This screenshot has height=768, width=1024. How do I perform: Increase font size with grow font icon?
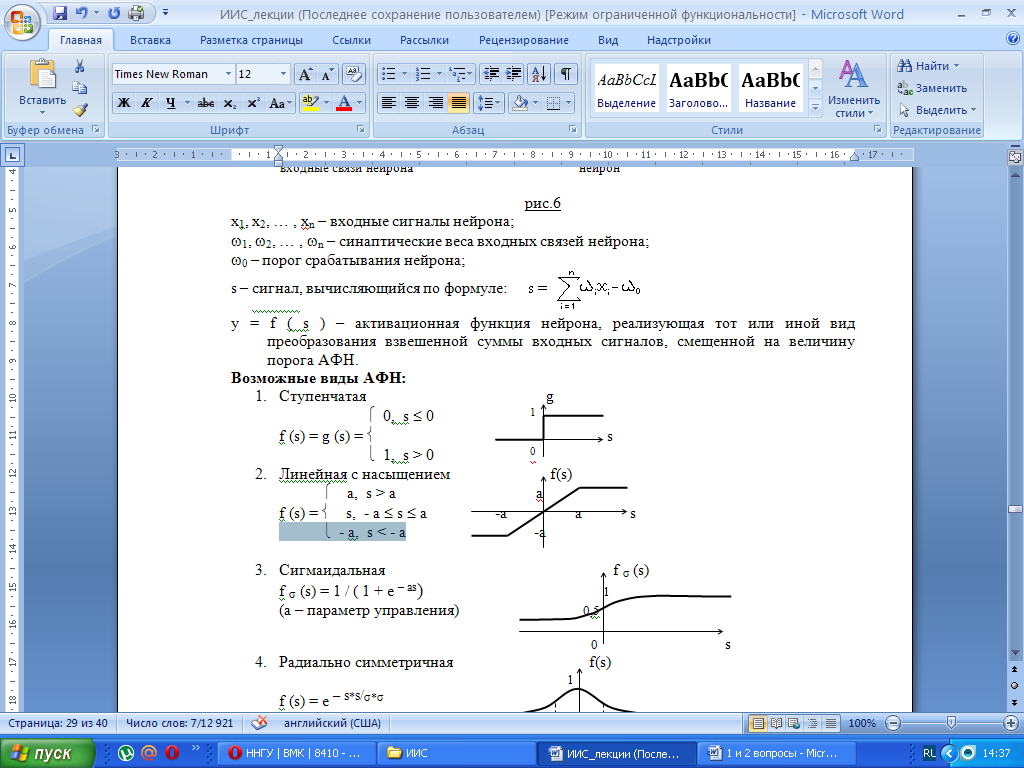click(305, 74)
